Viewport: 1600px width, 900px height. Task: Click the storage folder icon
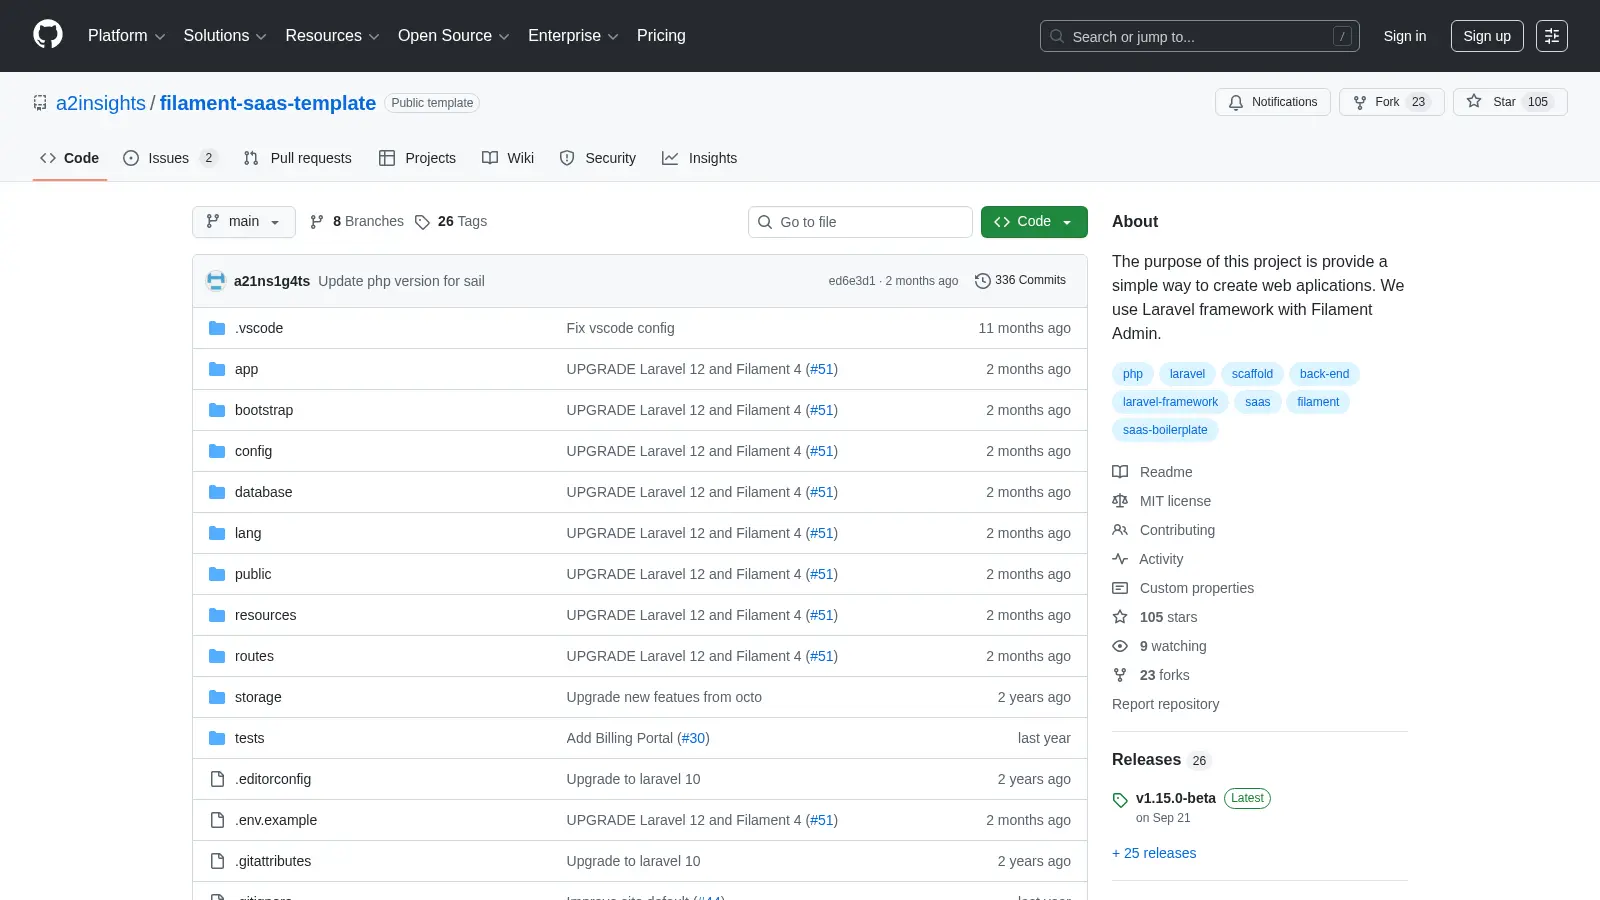coord(217,697)
